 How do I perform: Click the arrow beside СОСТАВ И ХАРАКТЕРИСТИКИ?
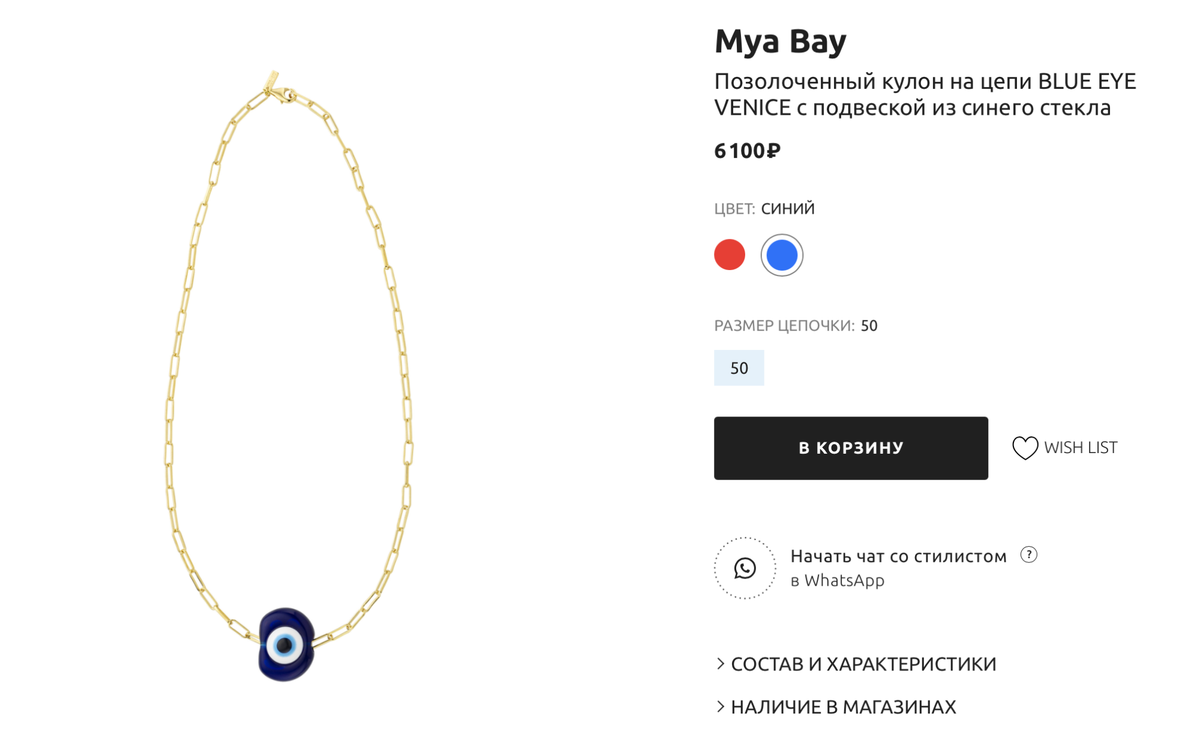pyautogui.click(x=720, y=664)
